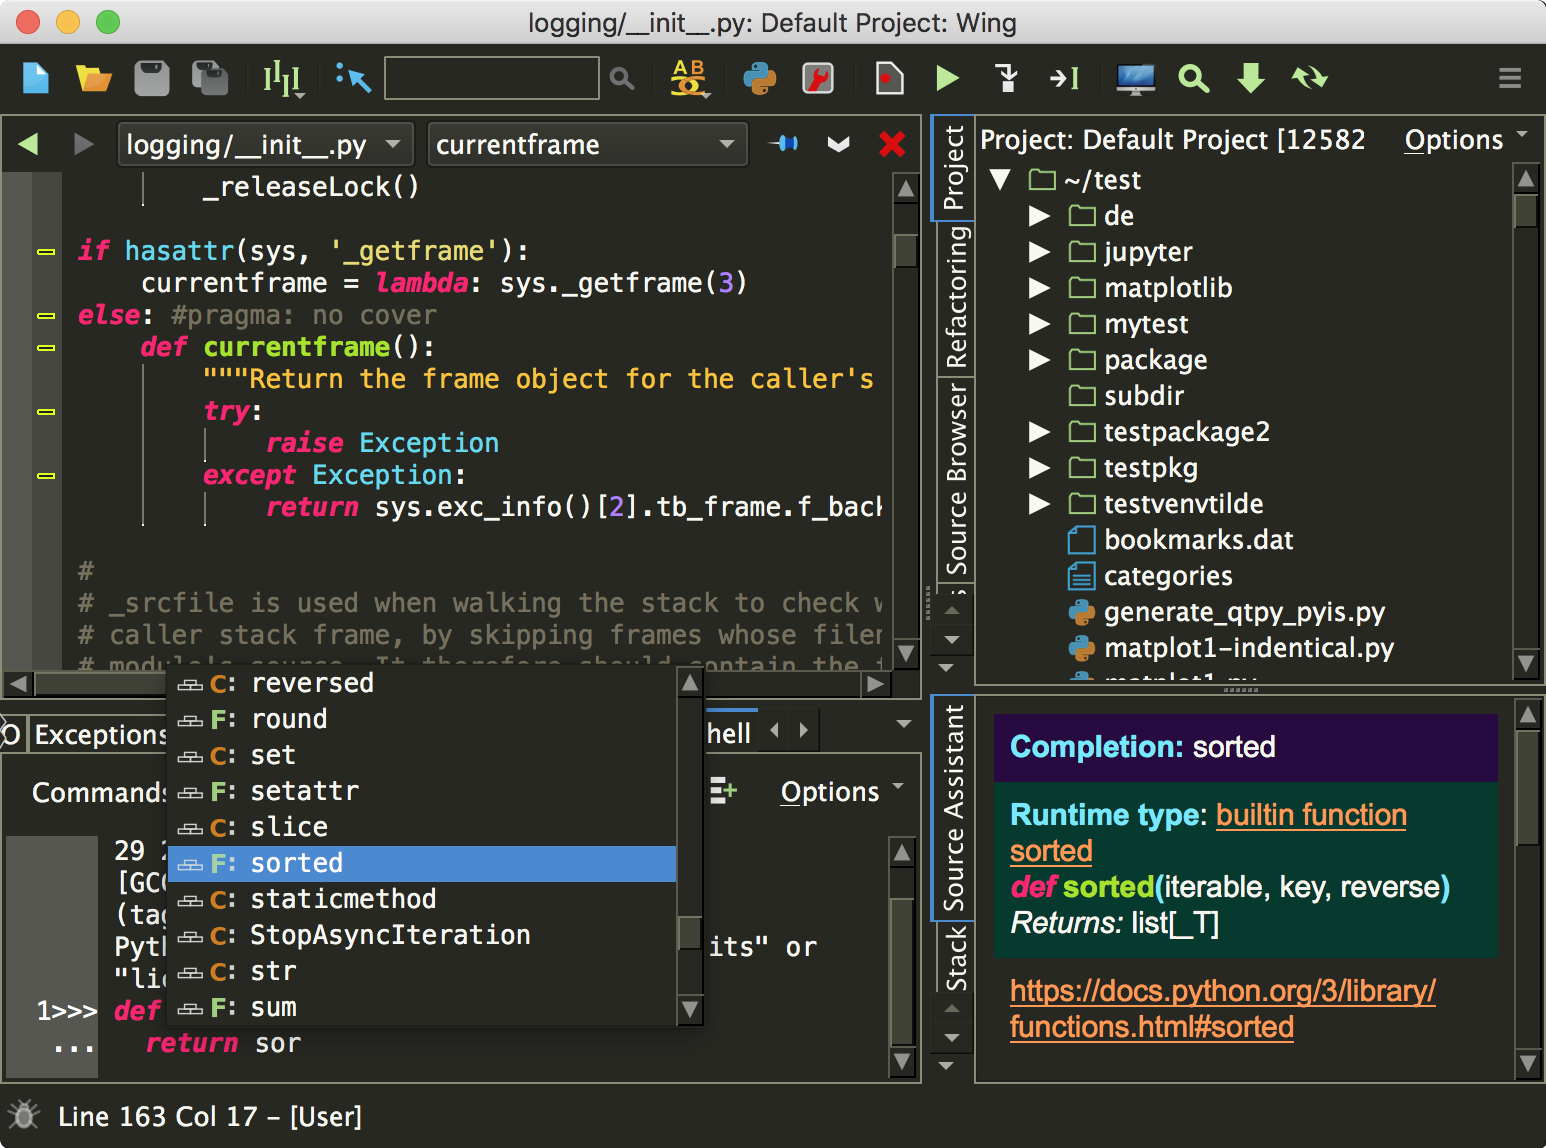Click the toolbar search input field
Image resolution: width=1546 pixels, height=1148 pixels.
point(492,78)
